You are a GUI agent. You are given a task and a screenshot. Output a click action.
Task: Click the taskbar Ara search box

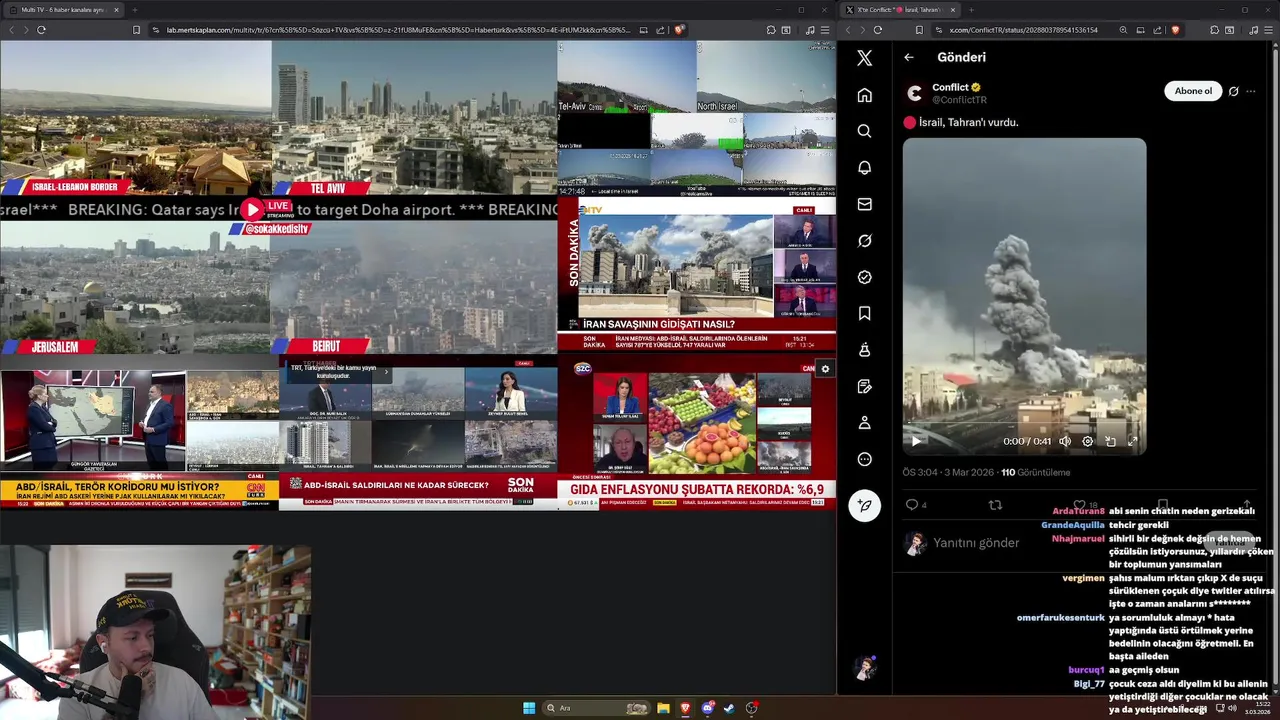coord(597,708)
